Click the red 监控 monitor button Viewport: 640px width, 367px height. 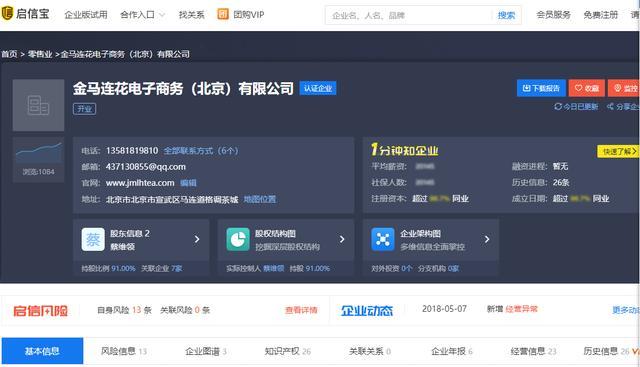pos(624,88)
